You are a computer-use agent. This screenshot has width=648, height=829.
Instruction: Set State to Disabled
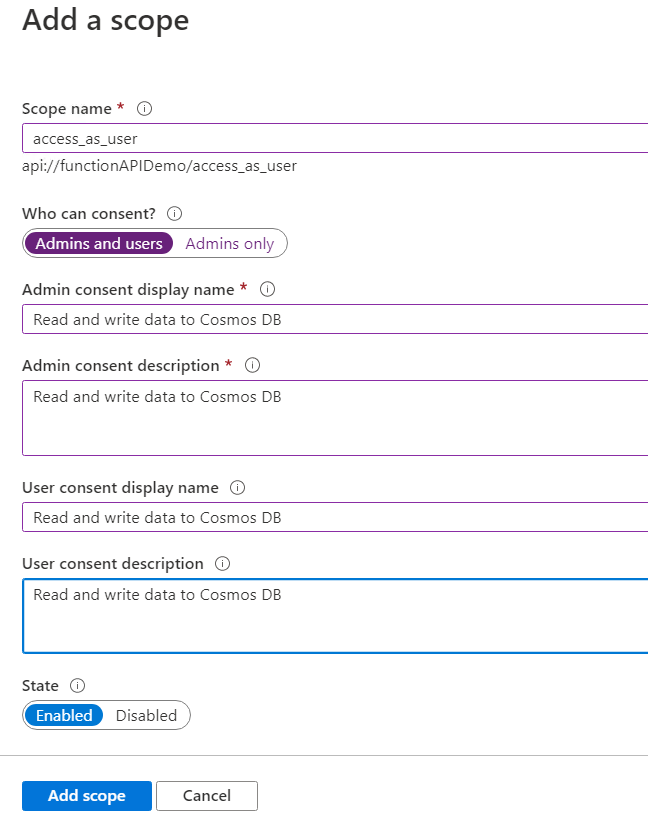coord(146,715)
